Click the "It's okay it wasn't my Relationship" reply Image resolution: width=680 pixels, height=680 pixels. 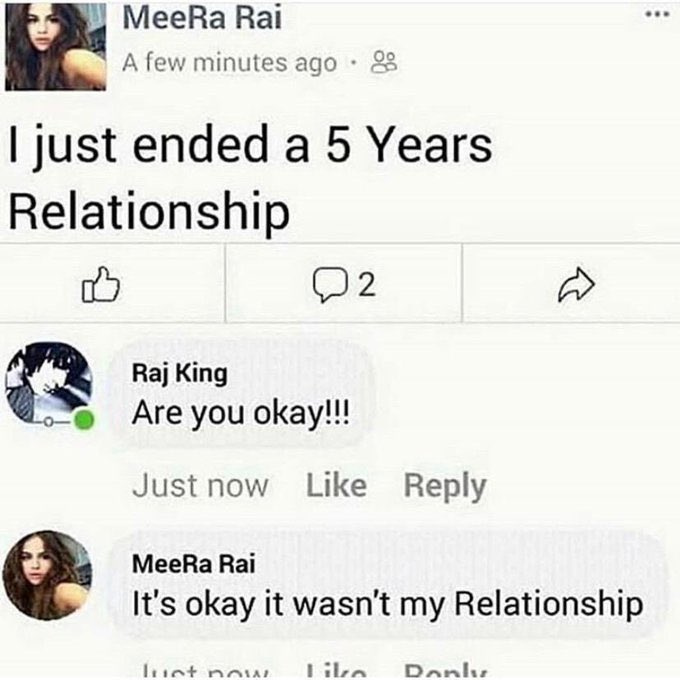coord(388,604)
